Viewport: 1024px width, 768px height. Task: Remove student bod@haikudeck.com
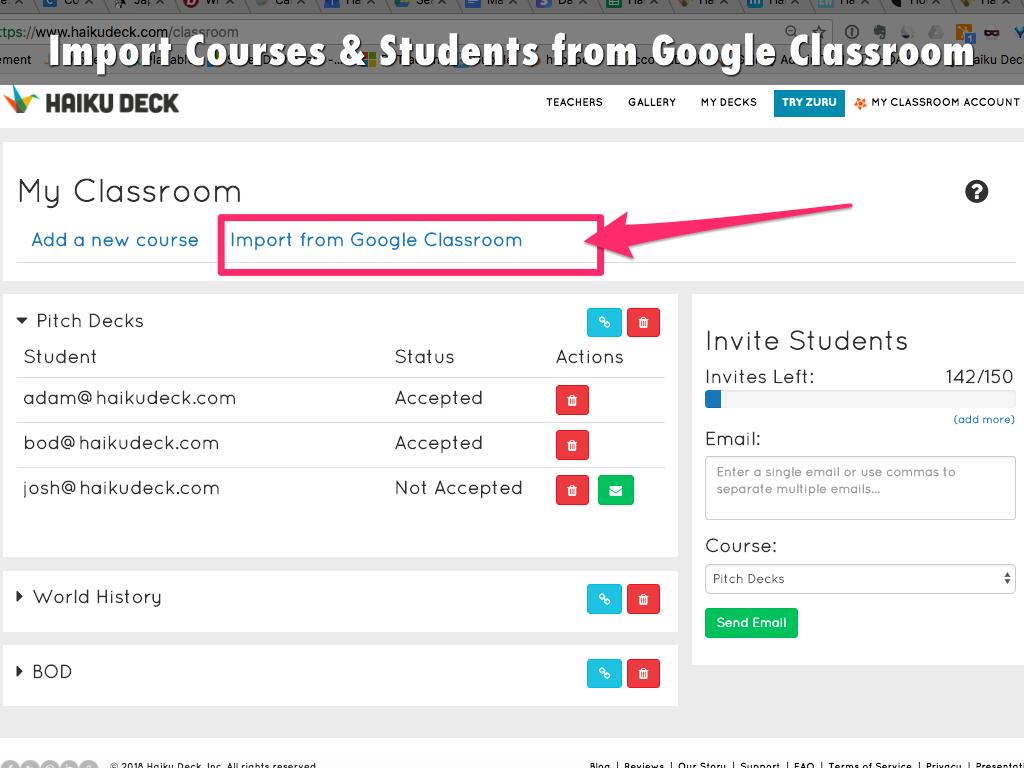[x=572, y=445]
